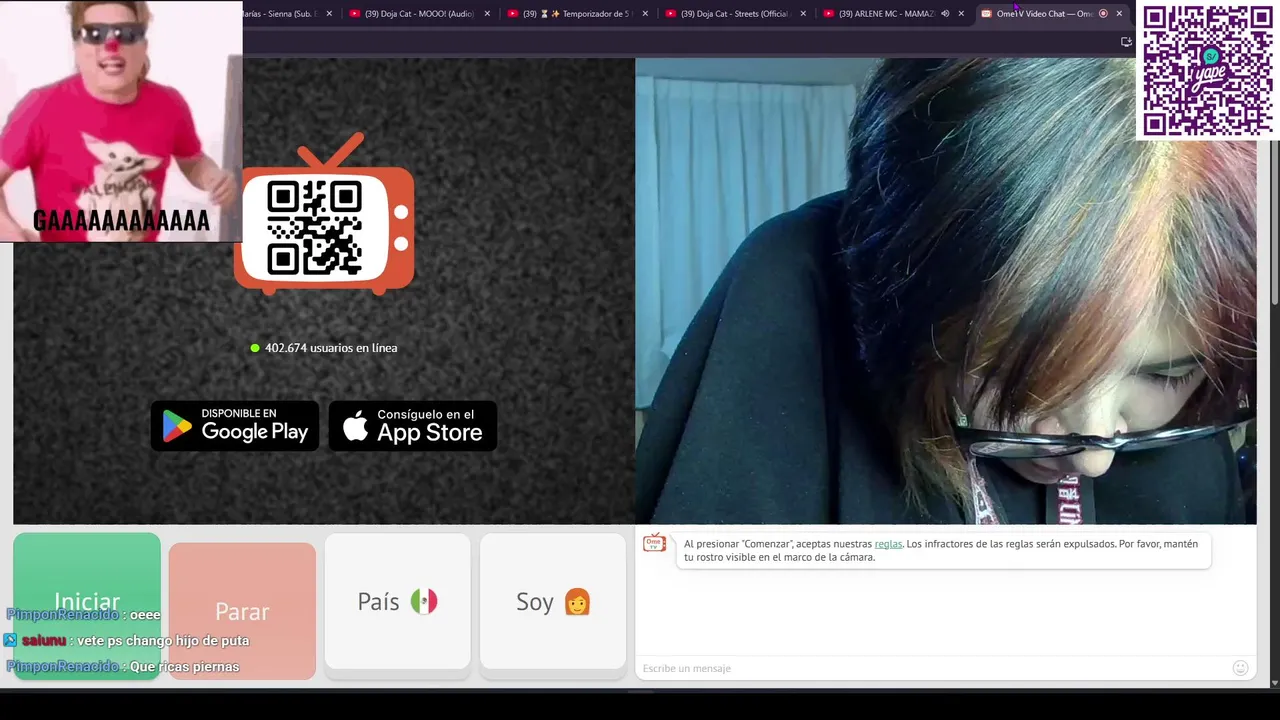1280x720 pixels.
Task: Close the Doja Cat - MOOO! tab
Action: (x=487, y=14)
